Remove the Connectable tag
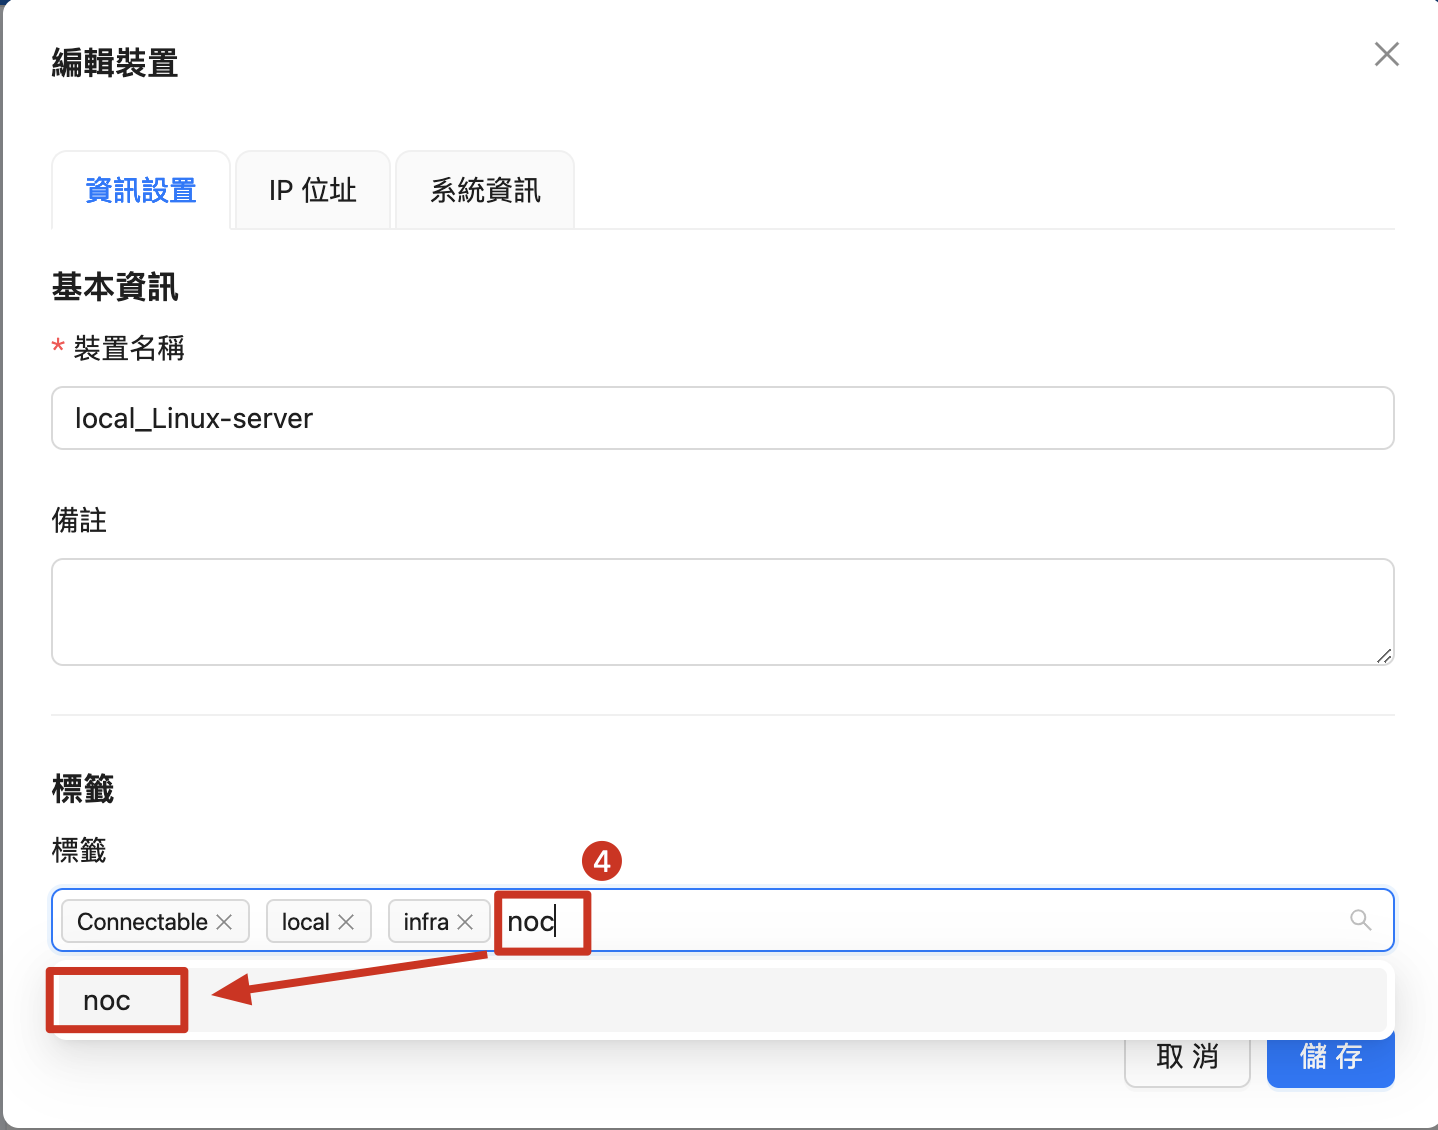This screenshot has width=1438, height=1130. point(225,921)
